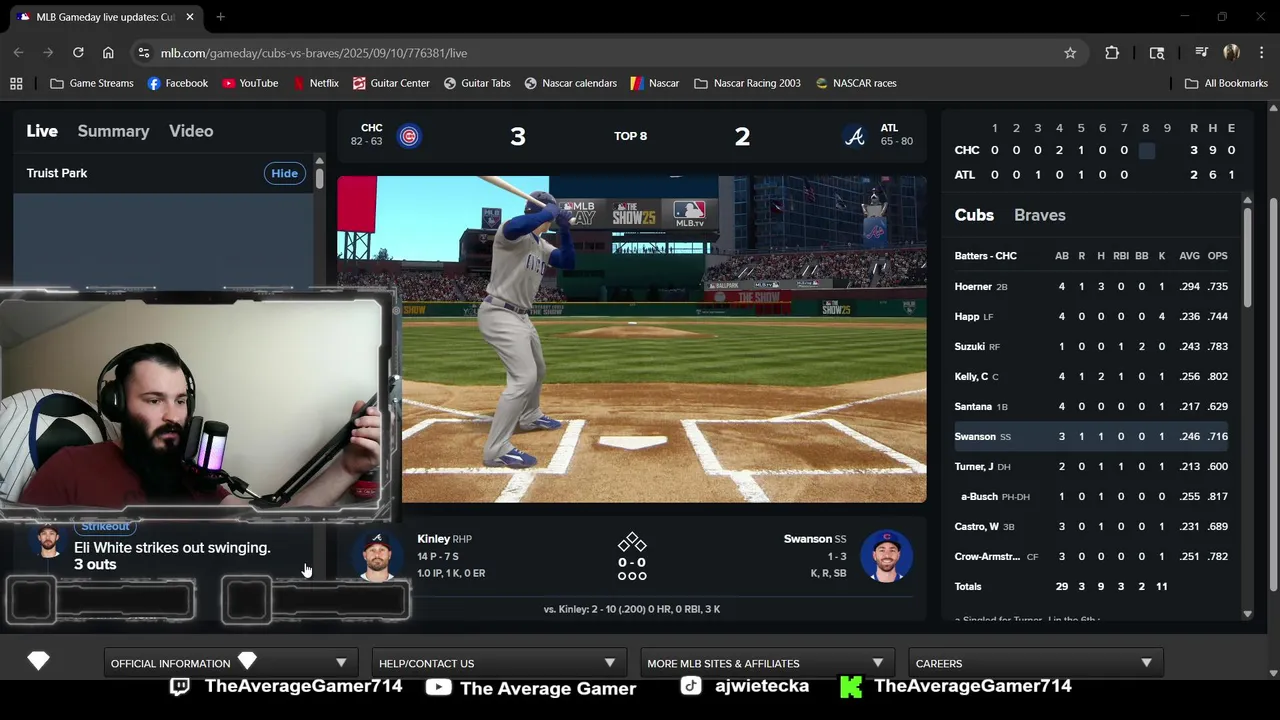
Task: Click the Braves team logo in the scoreboard
Action: pos(855,136)
